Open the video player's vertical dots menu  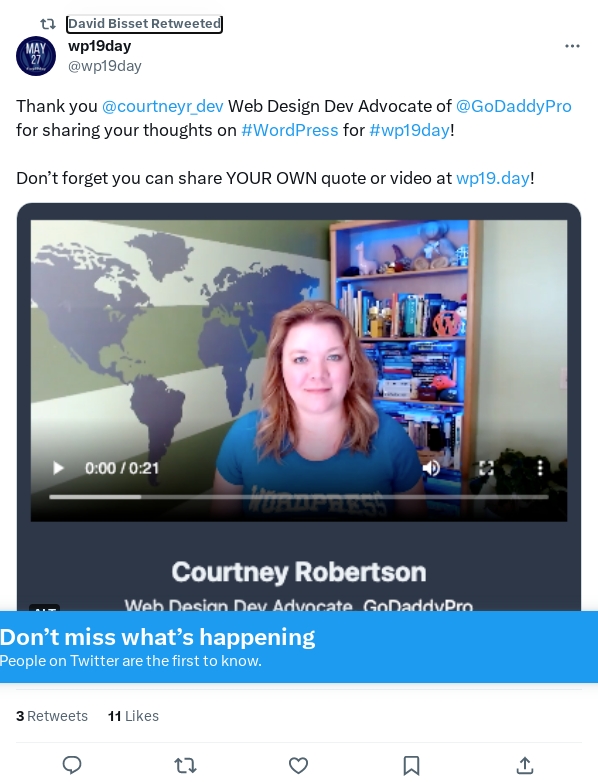coord(540,468)
